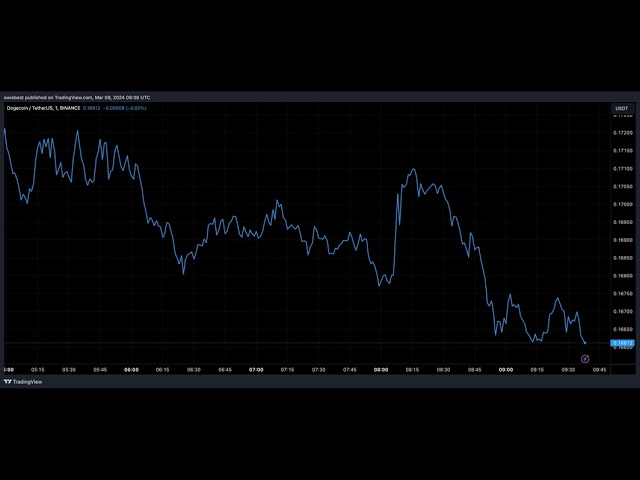The height and width of the screenshot is (480, 640).
Task: Click the TradingView logo at bottom left
Action: (23, 381)
